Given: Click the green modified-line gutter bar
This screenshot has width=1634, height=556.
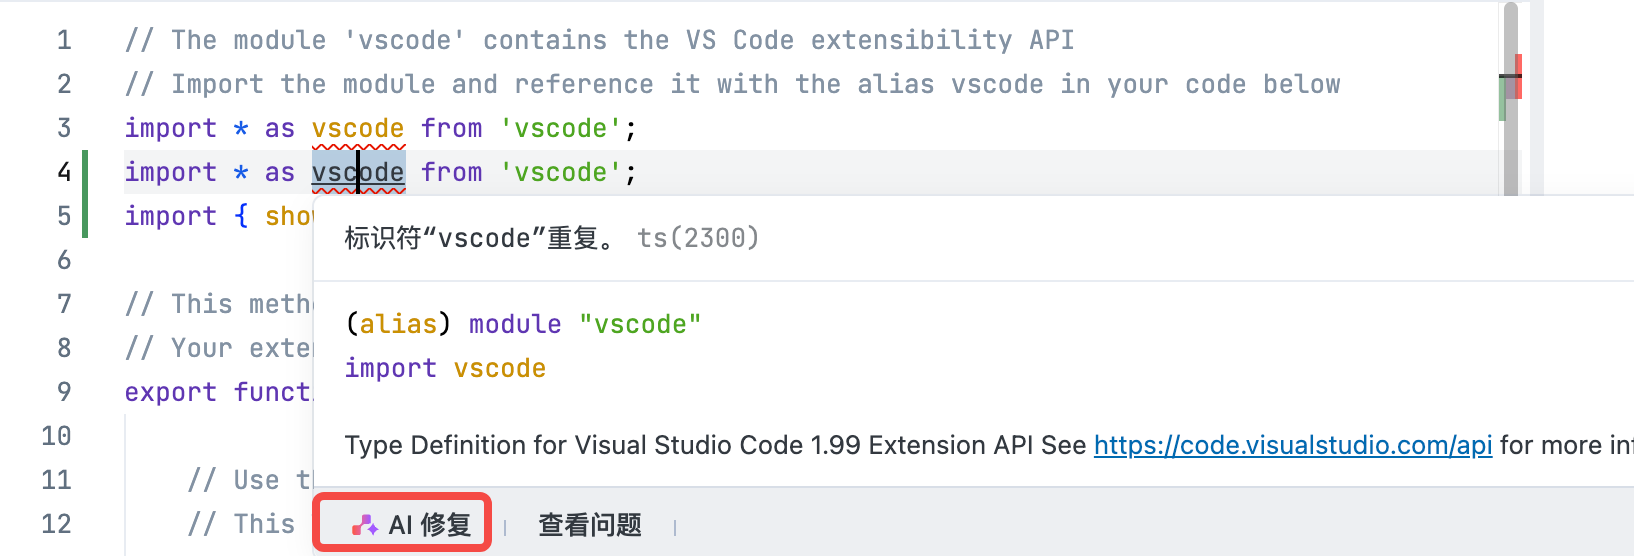Looking at the screenshot, I should point(85,194).
